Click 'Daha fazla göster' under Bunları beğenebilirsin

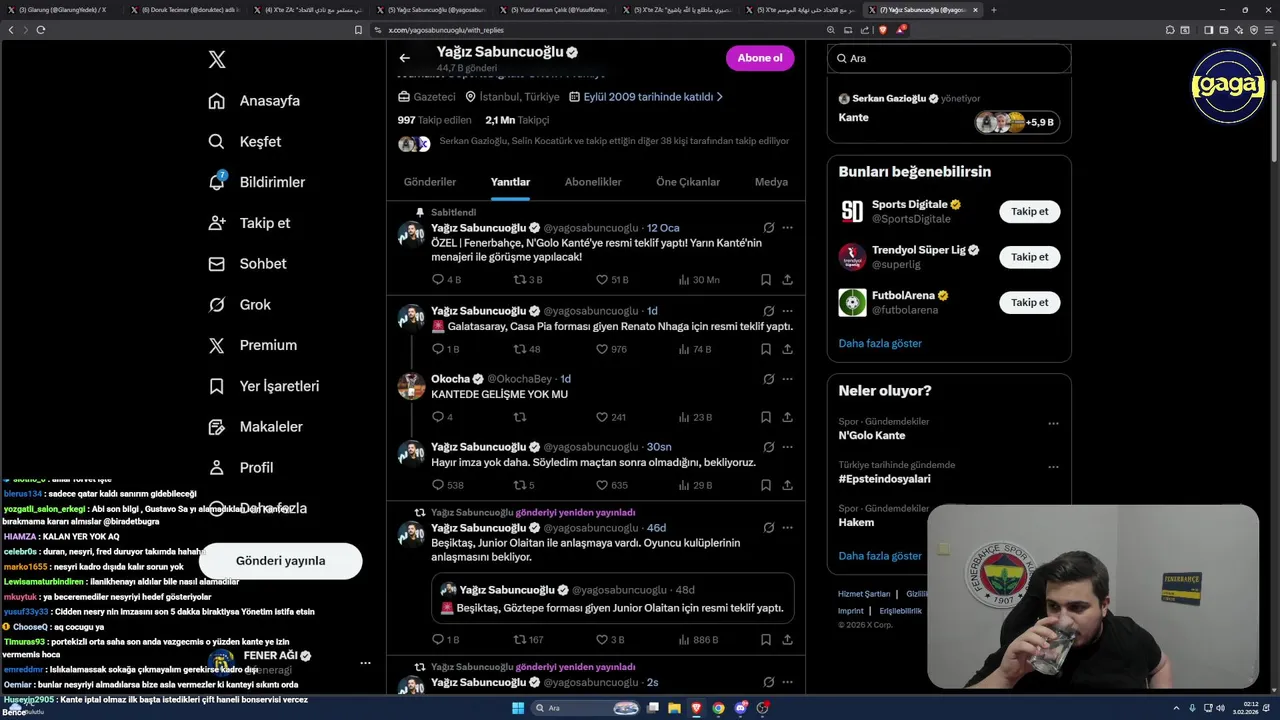(x=880, y=343)
